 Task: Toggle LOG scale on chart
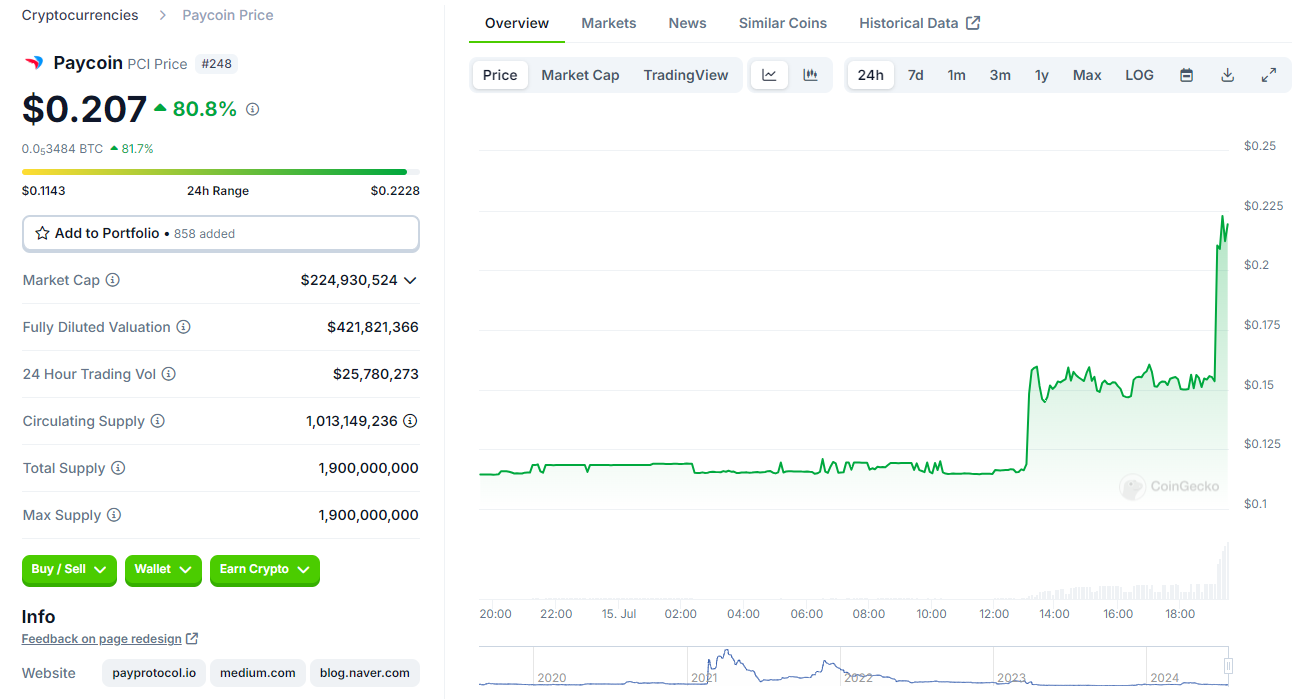[1139, 75]
